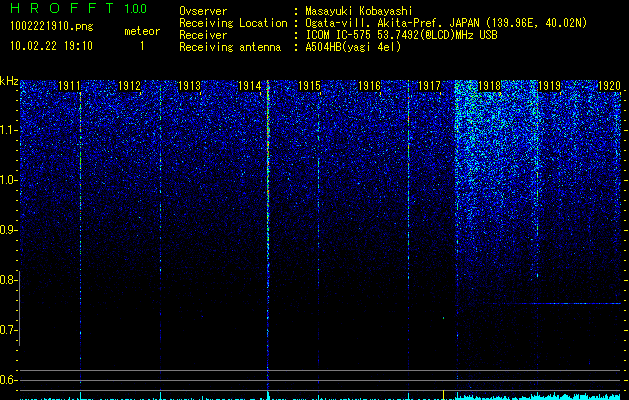Click the small echo dot near 0.72 kHz

pyautogui.click(x=443, y=318)
